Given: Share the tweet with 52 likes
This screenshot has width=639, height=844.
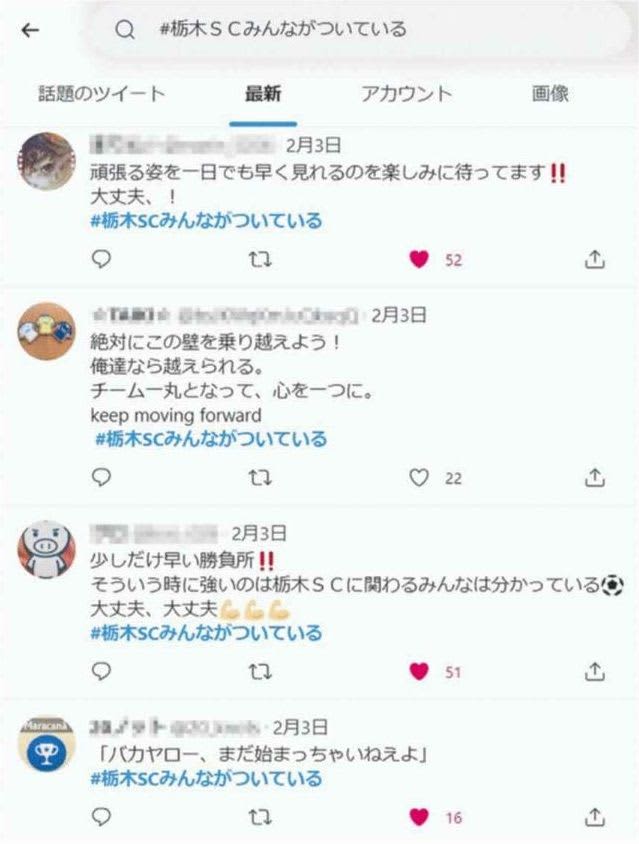Looking at the screenshot, I should tap(594, 259).
